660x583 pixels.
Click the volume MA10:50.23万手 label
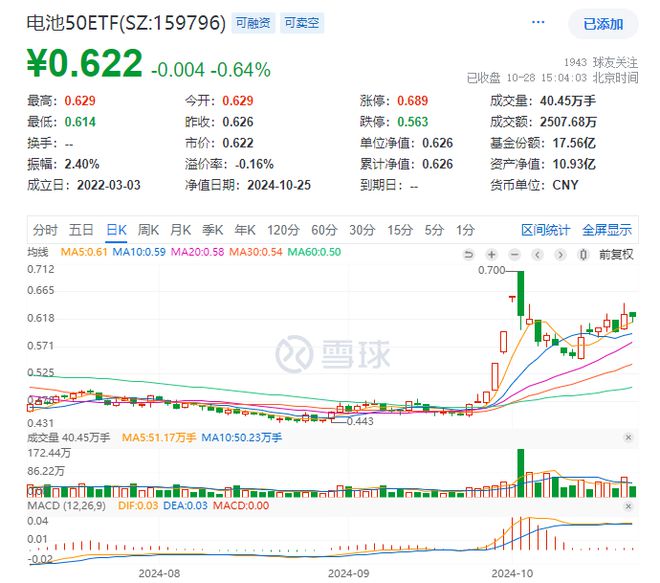(x=241, y=438)
